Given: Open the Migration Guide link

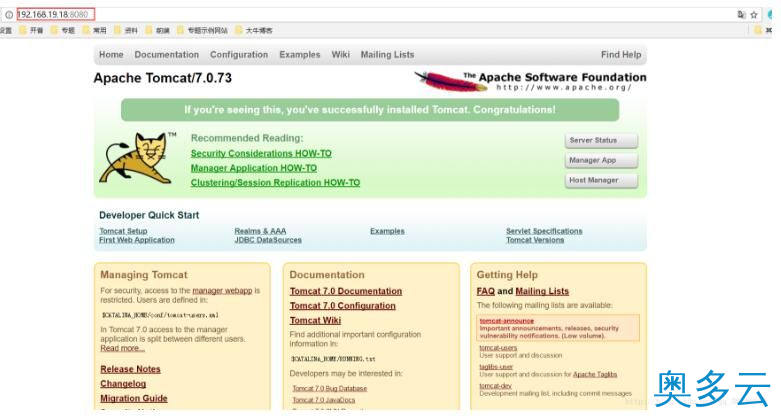Looking at the screenshot, I should [133, 399].
